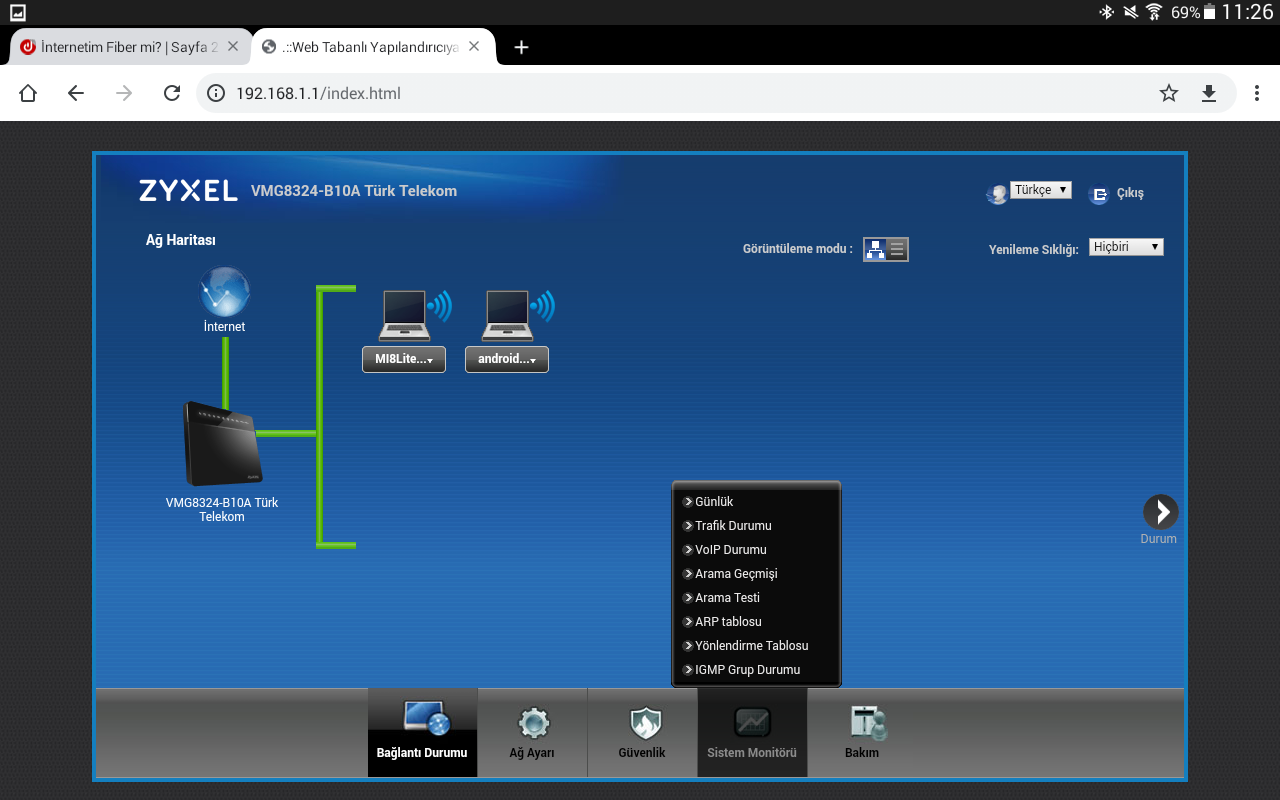This screenshot has width=1280, height=800.
Task: Go to the browser home page
Action: coord(28,93)
